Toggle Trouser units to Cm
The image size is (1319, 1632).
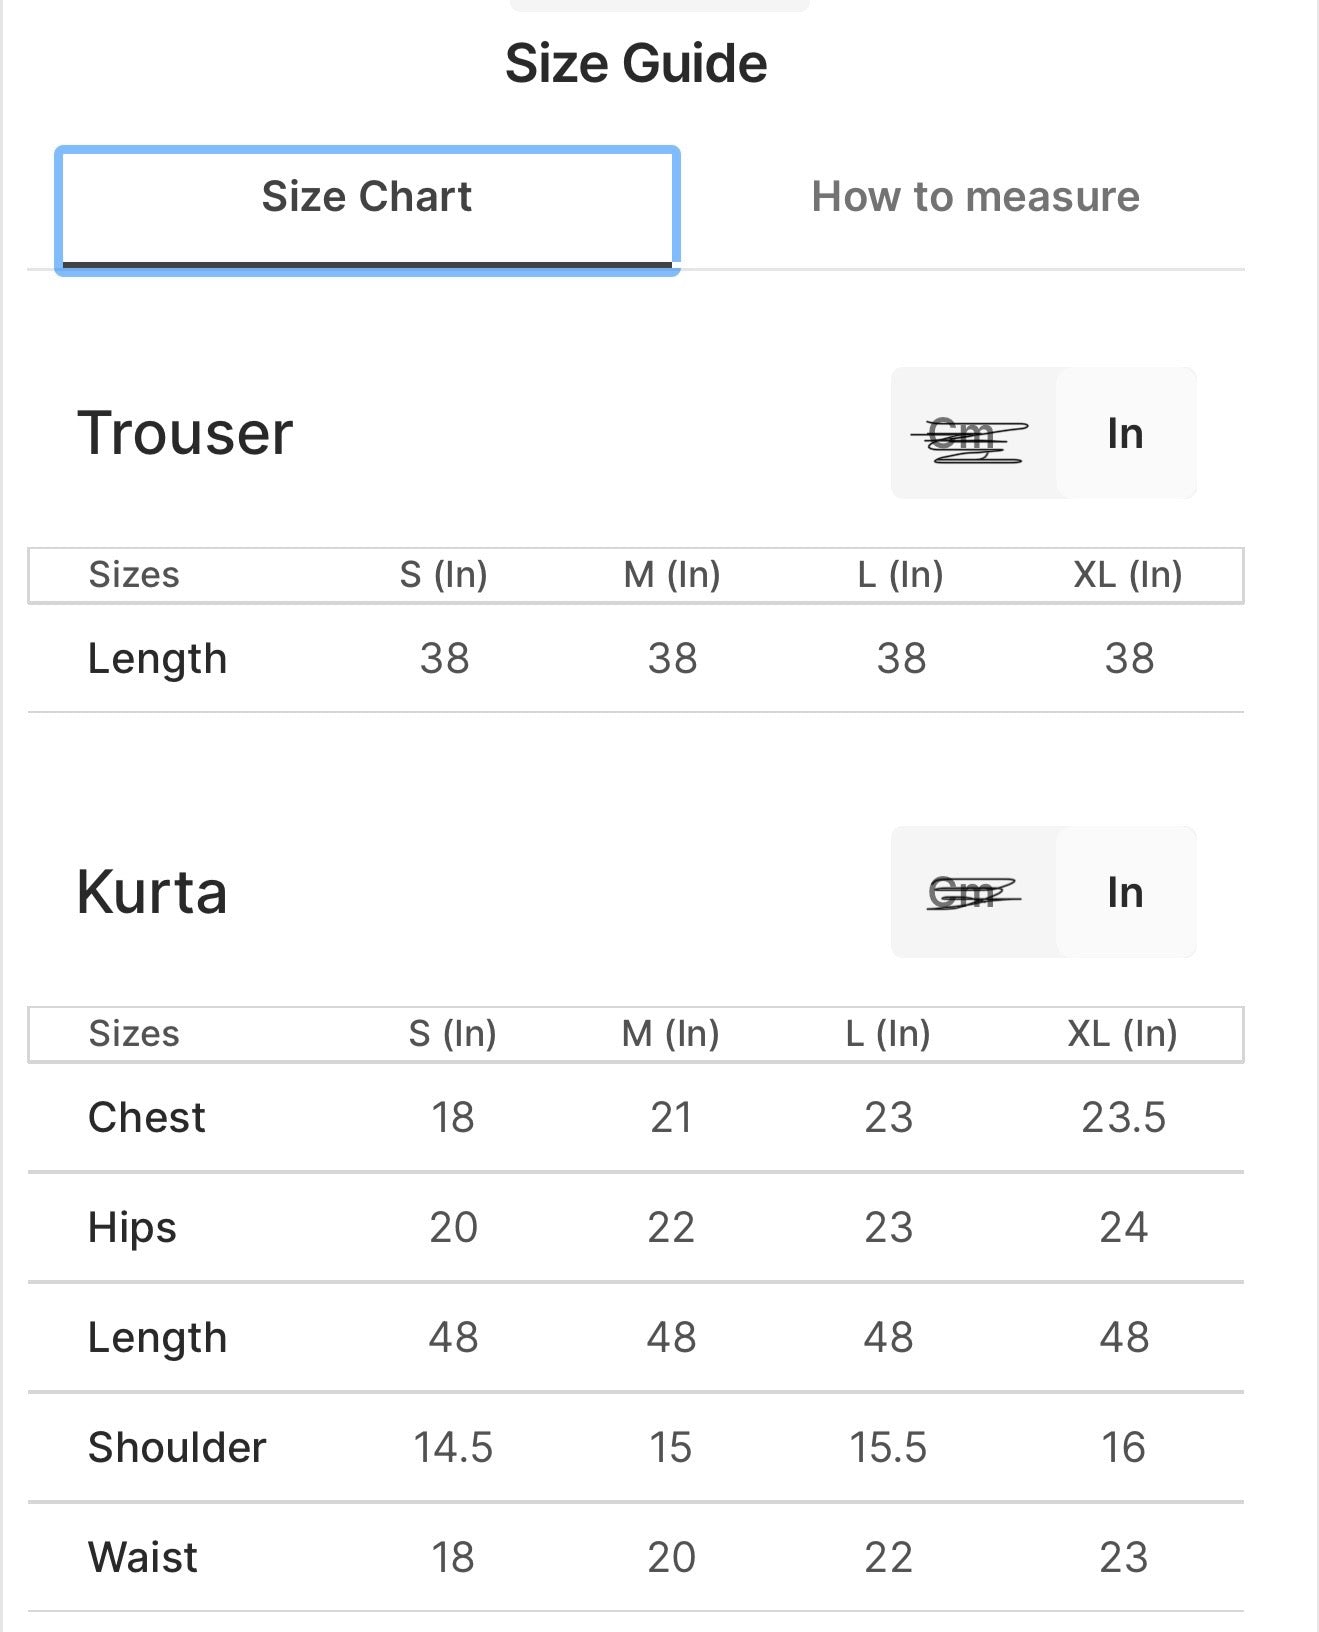pos(971,435)
